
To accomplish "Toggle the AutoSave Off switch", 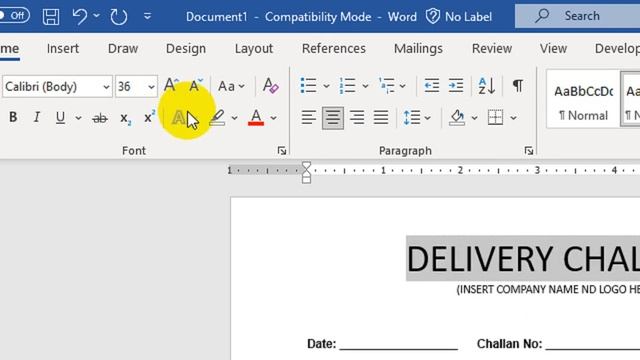I will [x=14, y=16].
